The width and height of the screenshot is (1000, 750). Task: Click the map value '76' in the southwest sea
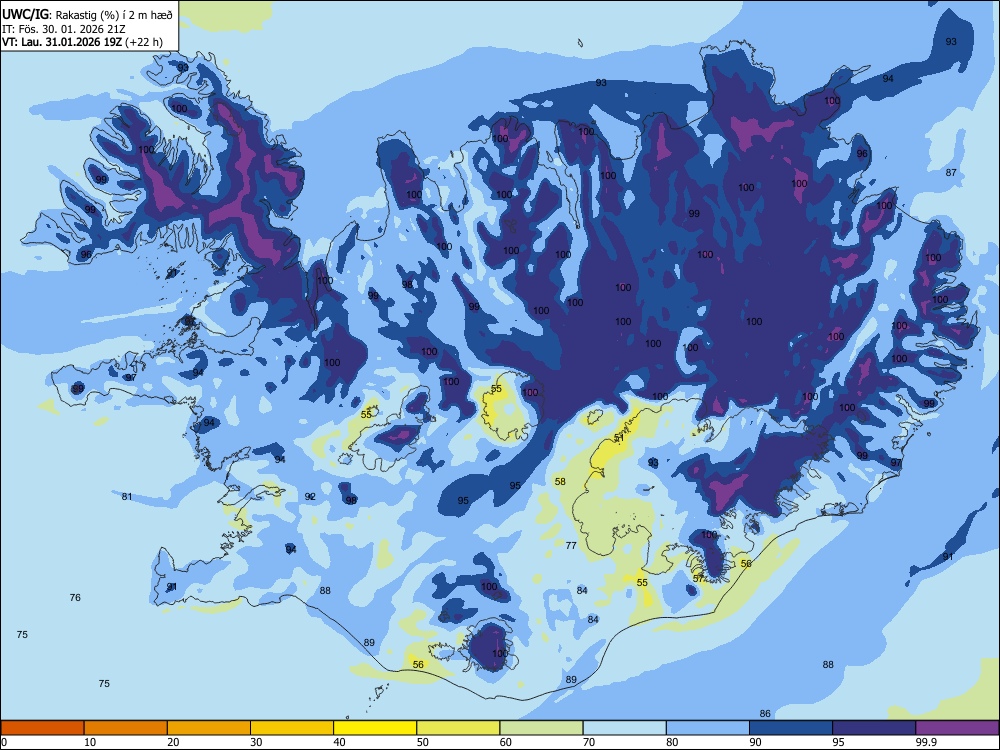(x=75, y=598)
